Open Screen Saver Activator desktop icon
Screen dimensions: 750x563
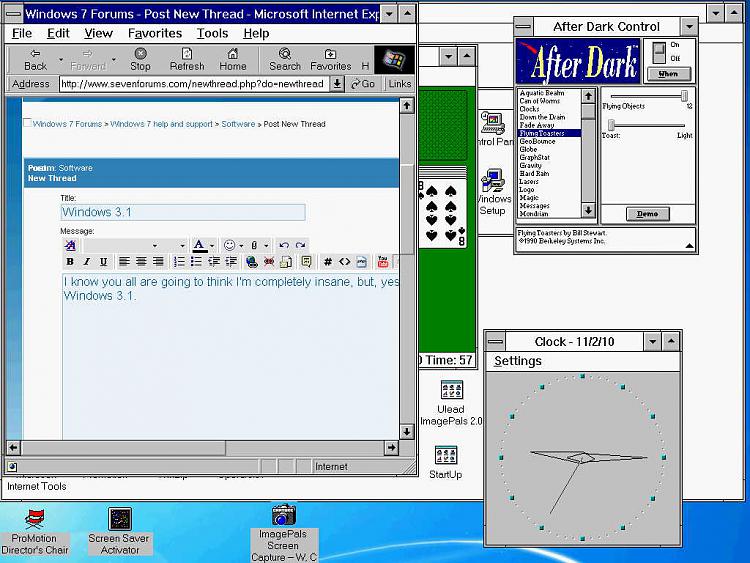[120, 531]
